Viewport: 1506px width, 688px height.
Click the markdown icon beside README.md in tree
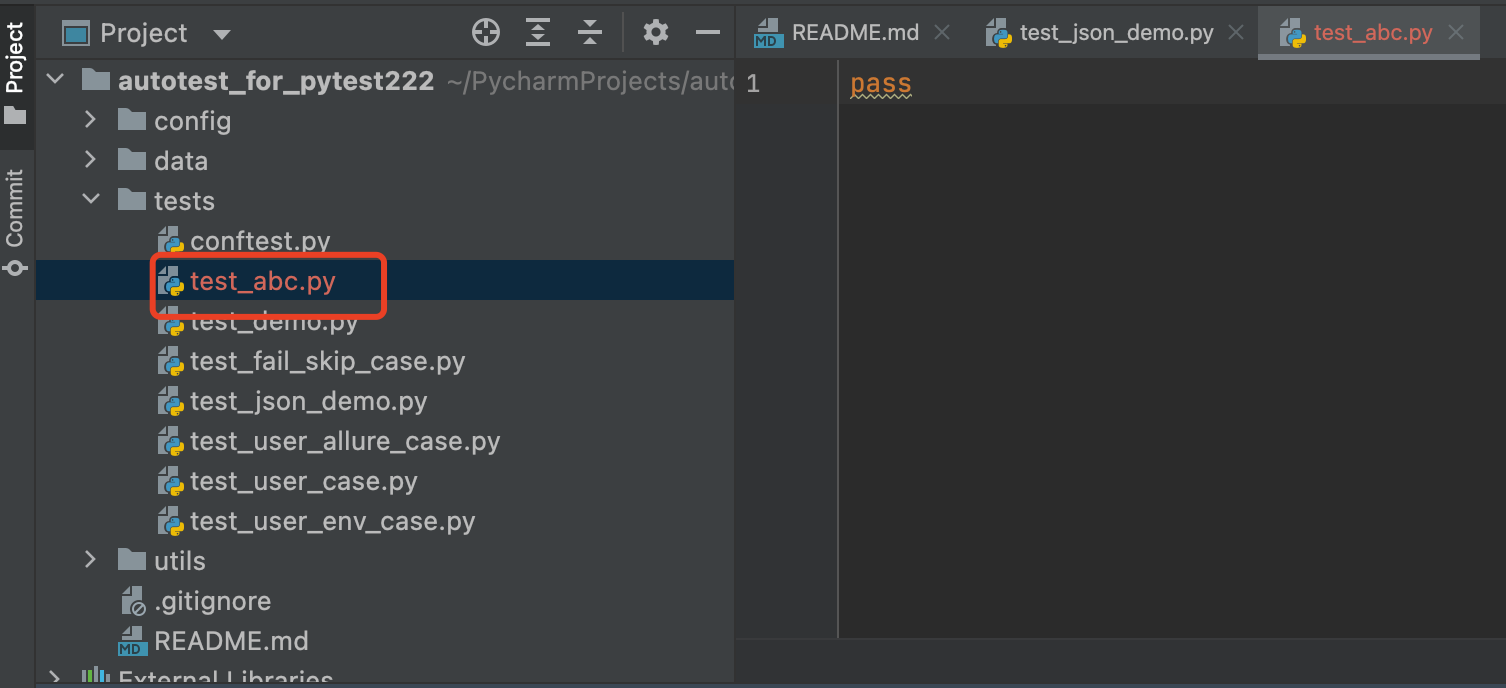point(133,641)
